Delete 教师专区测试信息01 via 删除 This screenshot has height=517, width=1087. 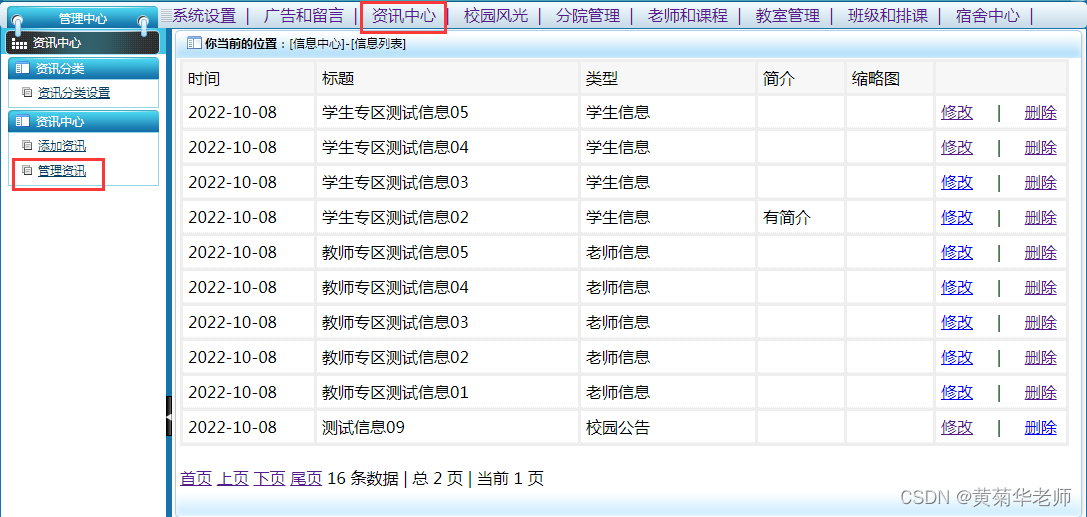coord(1041,393)
